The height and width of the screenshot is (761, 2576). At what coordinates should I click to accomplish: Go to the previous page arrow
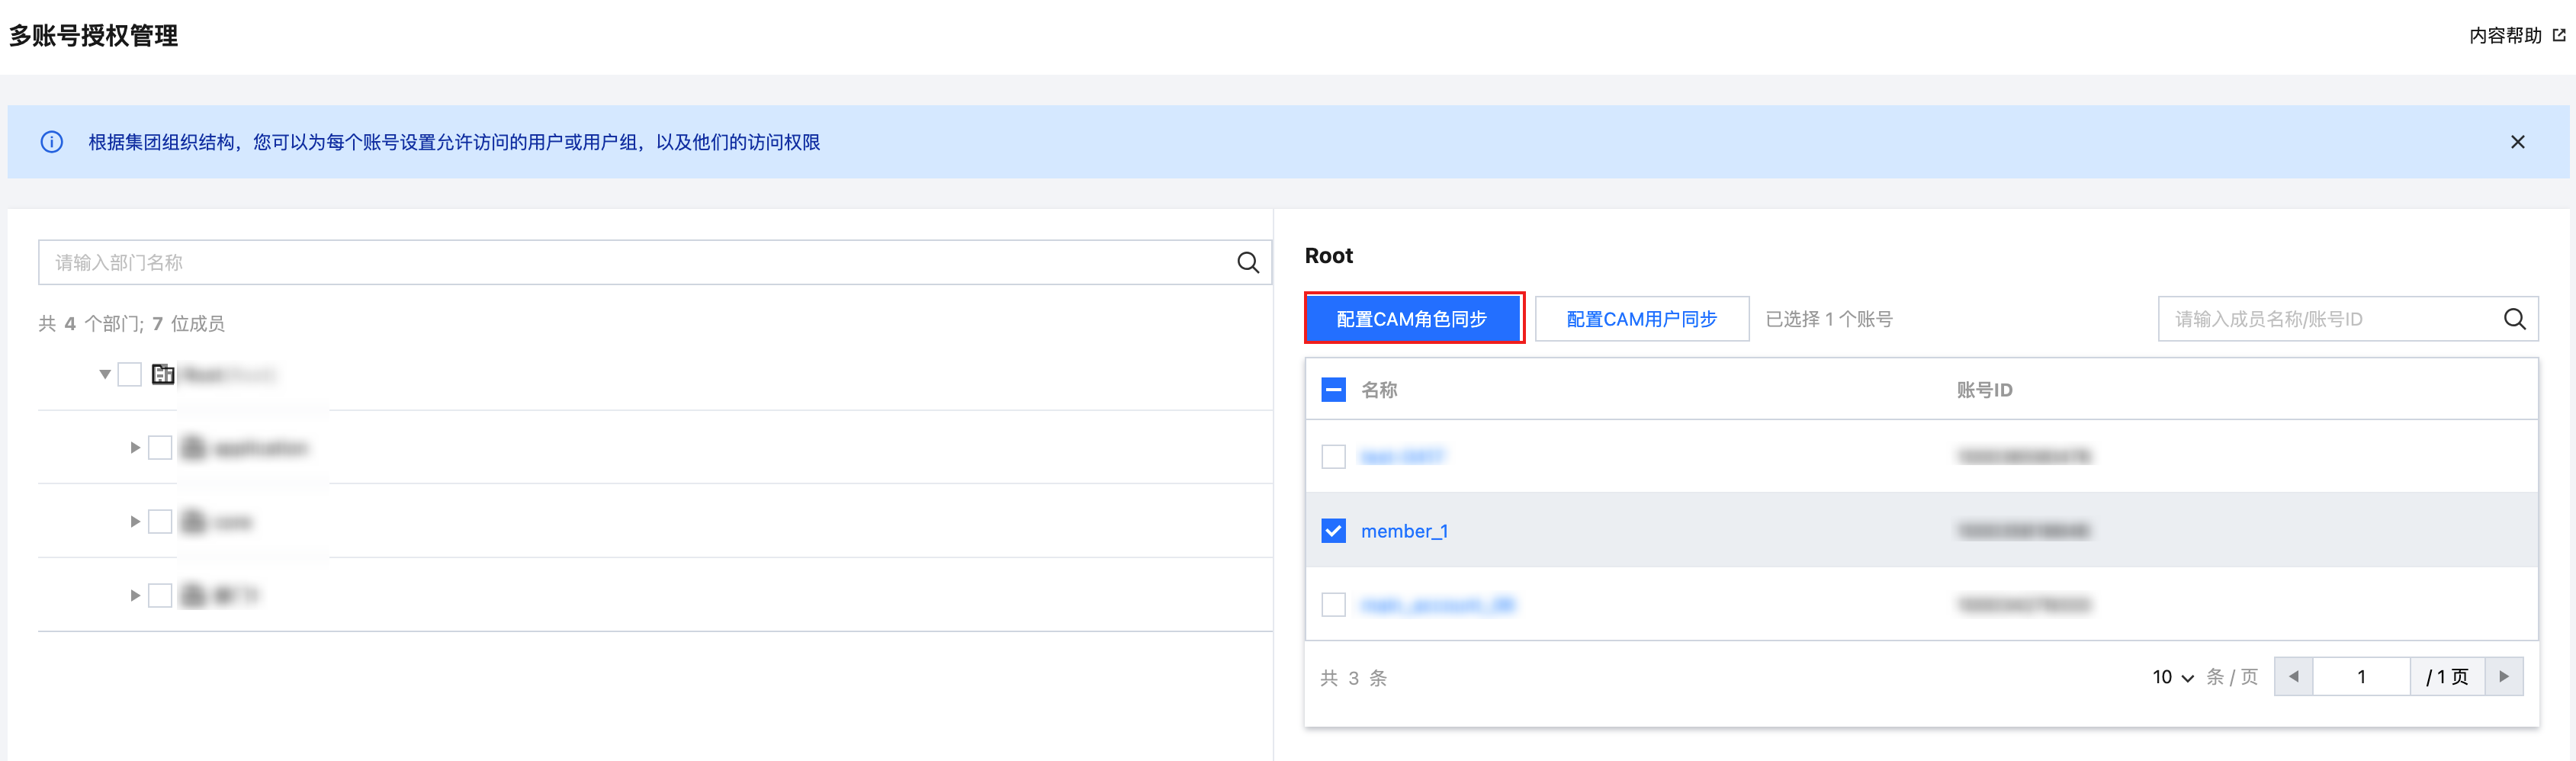pyautogui.click(x=2293, y=677)
